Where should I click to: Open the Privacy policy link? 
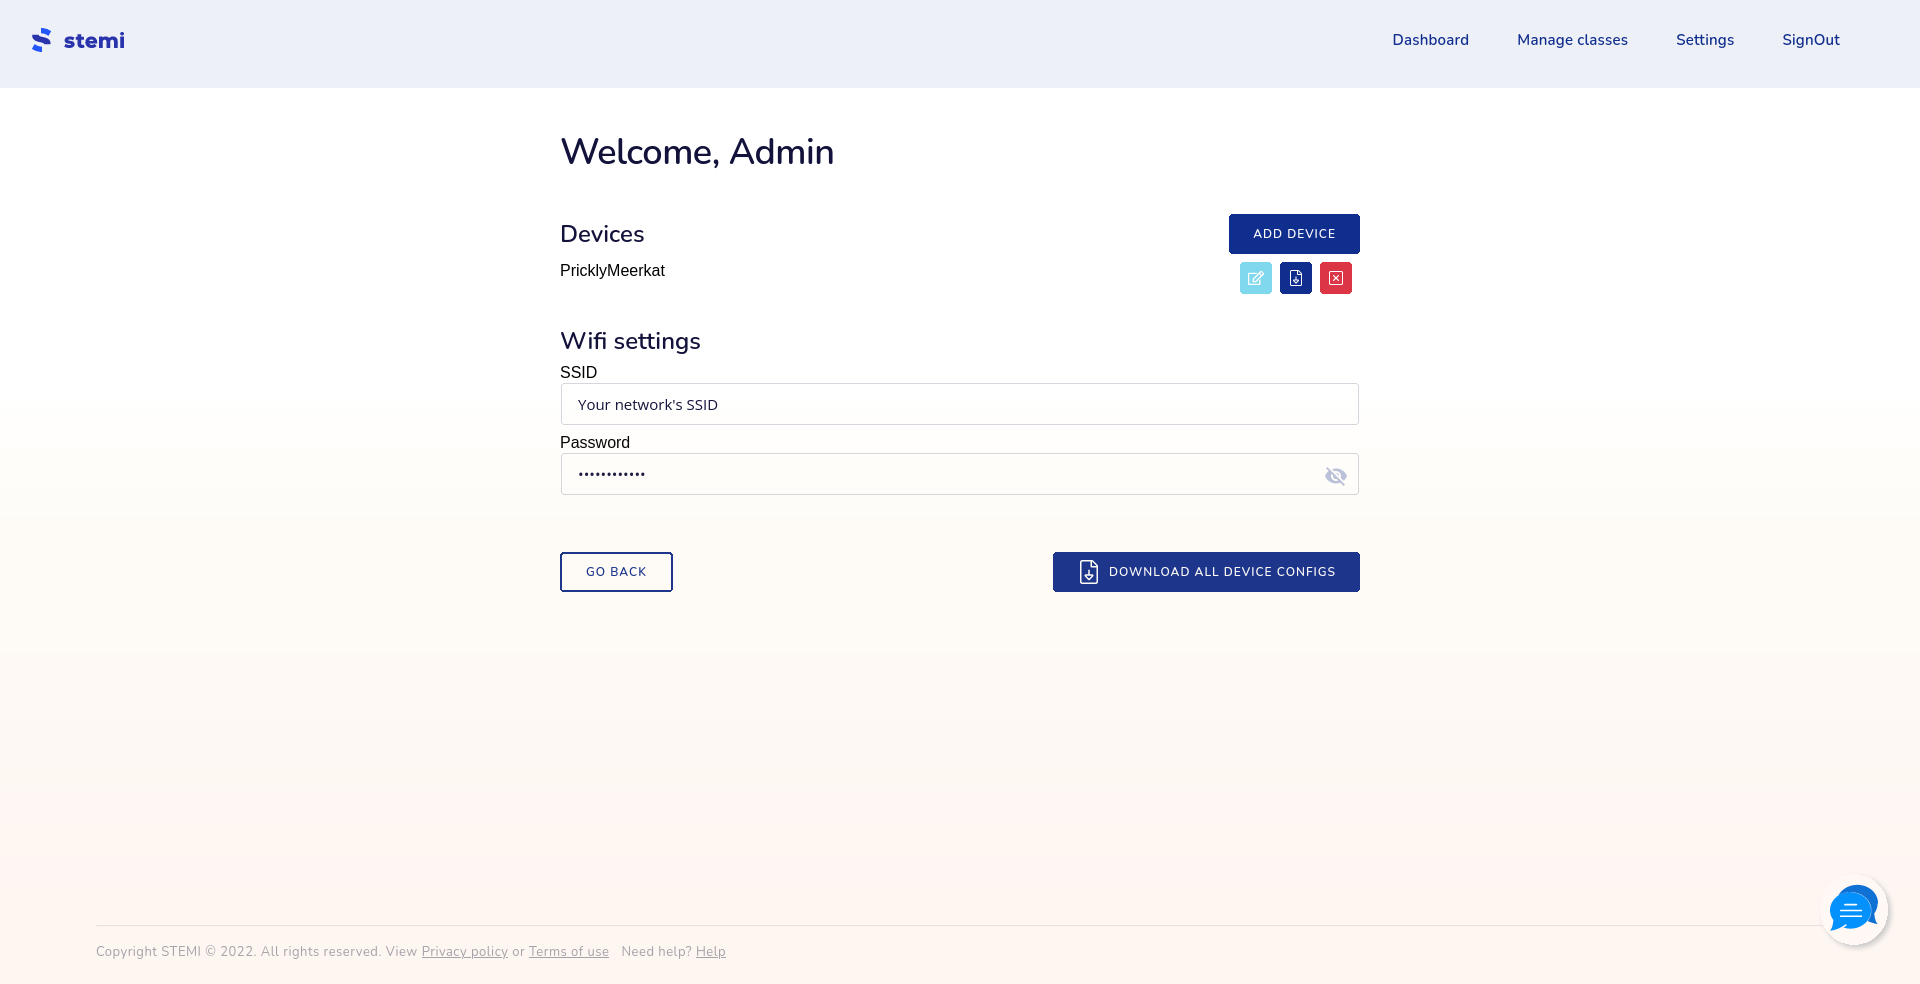click(464, 952)
